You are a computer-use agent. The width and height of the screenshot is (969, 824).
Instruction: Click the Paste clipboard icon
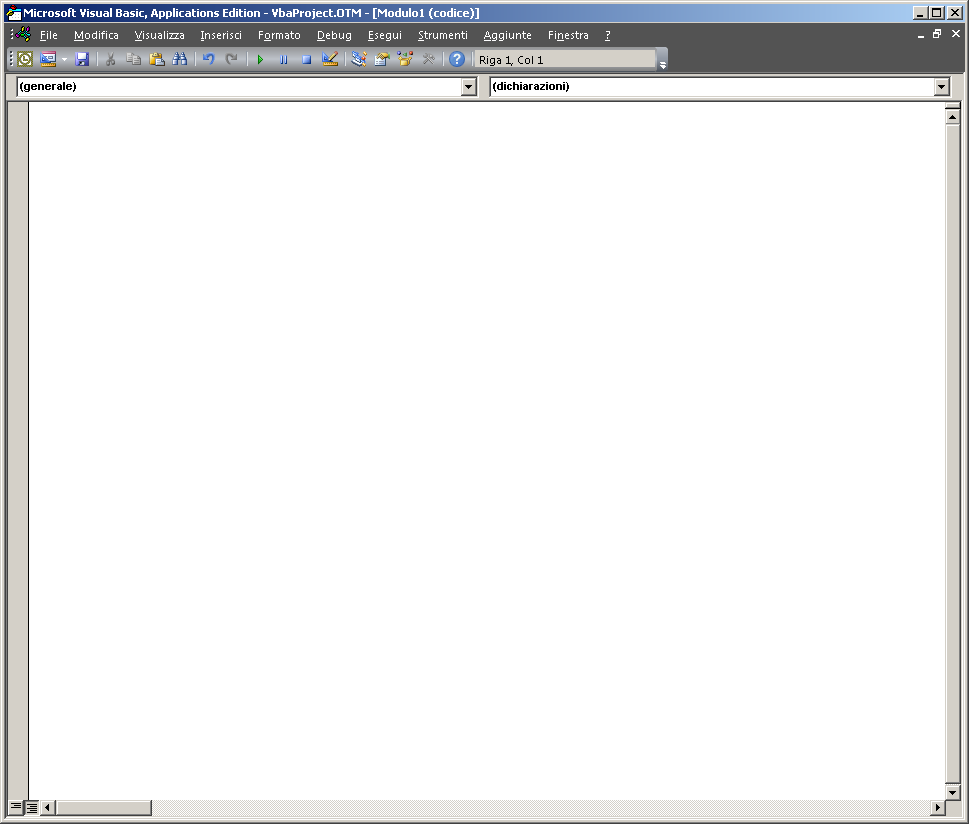click(157, 59)
